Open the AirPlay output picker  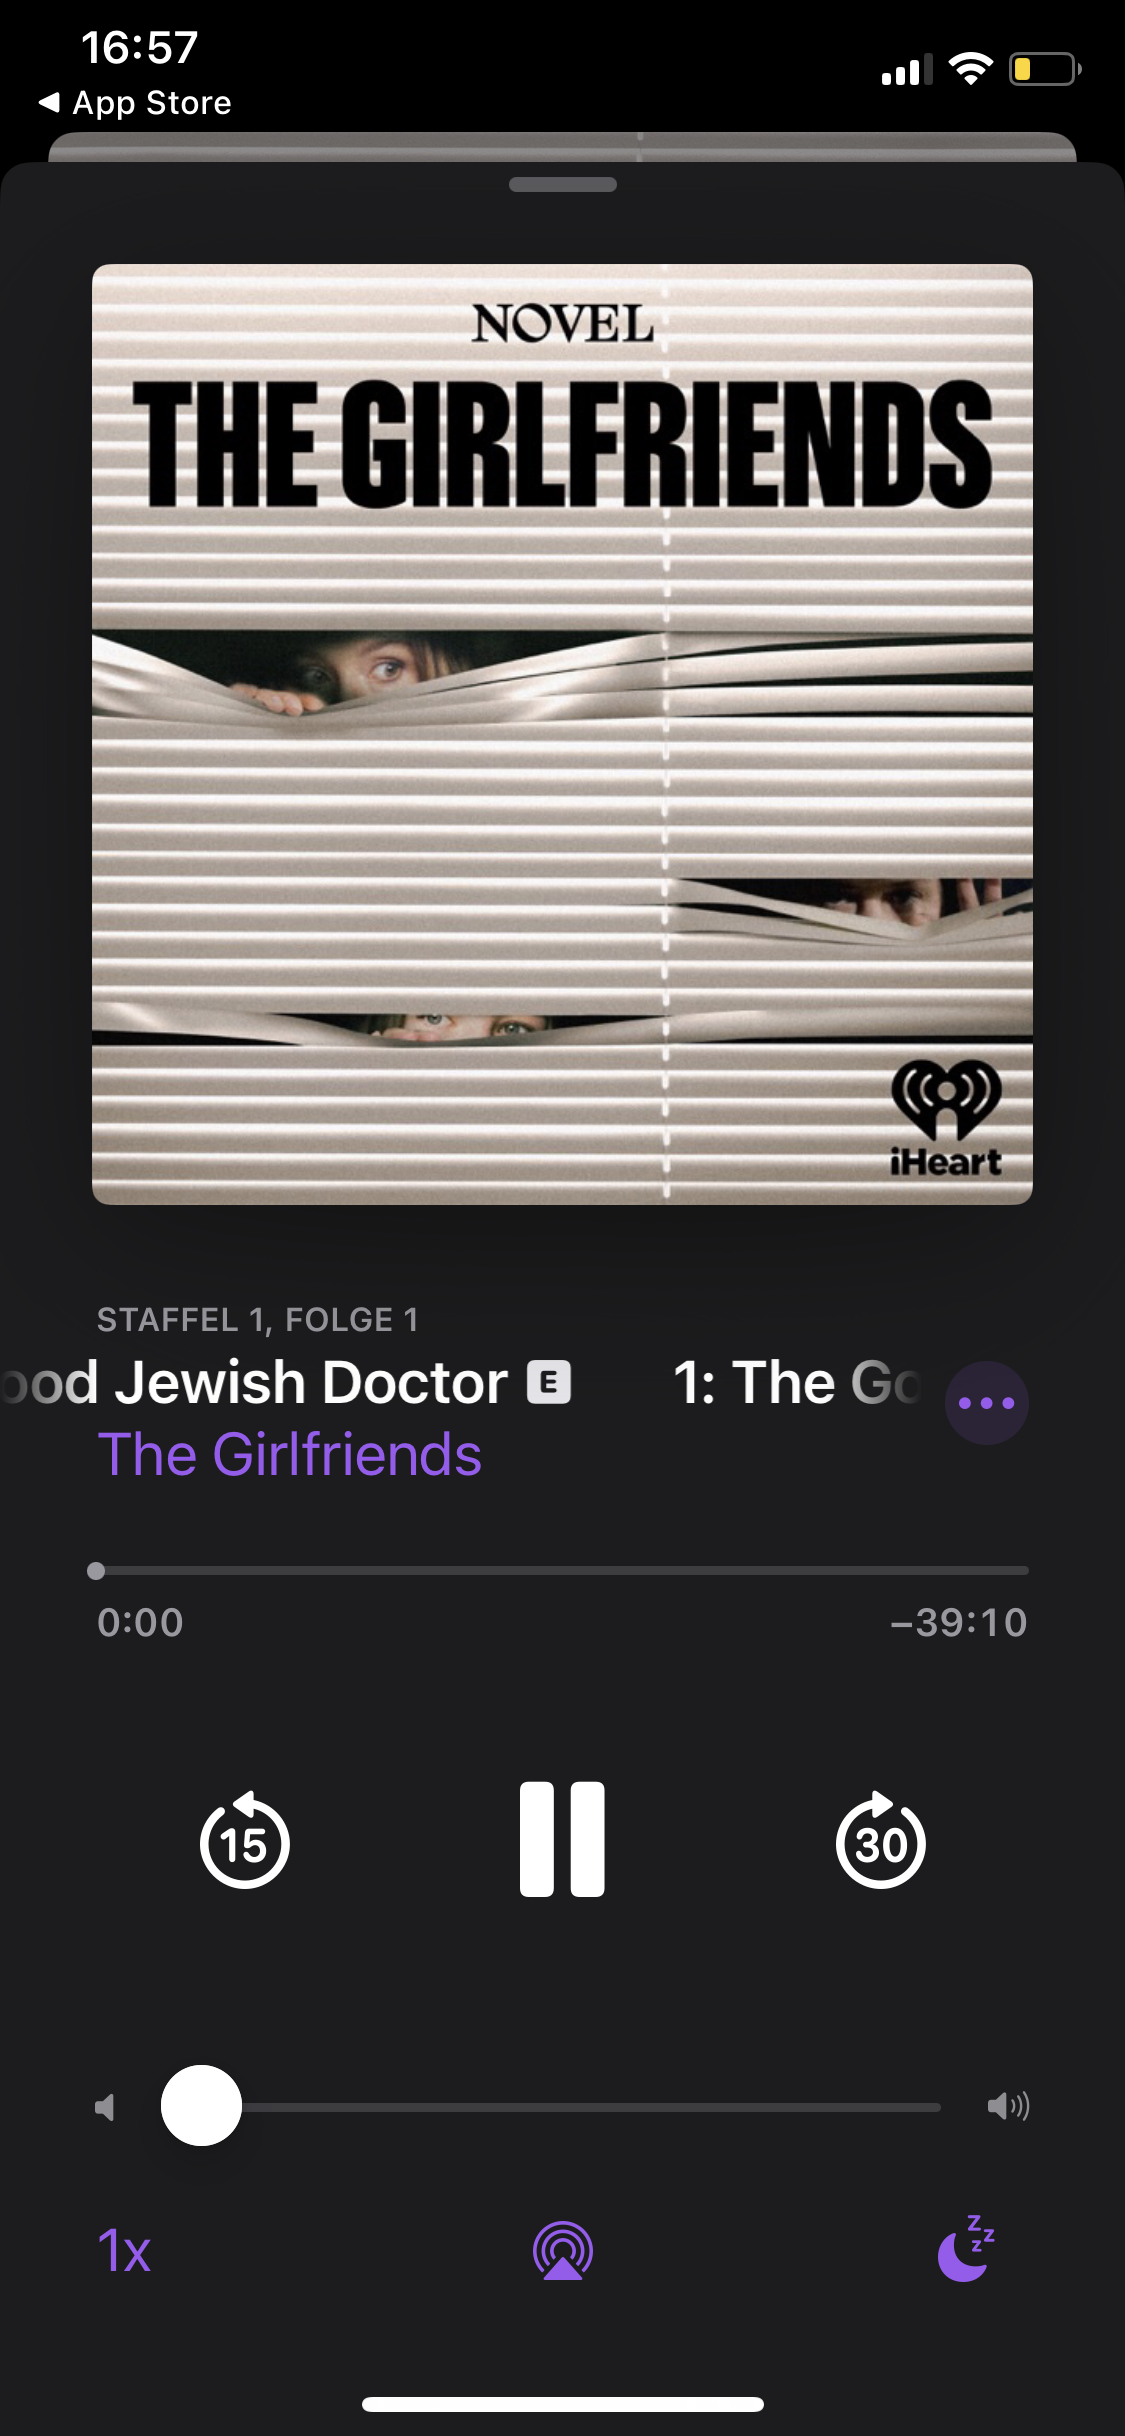pyautogui.click(x=563, y=2251)
